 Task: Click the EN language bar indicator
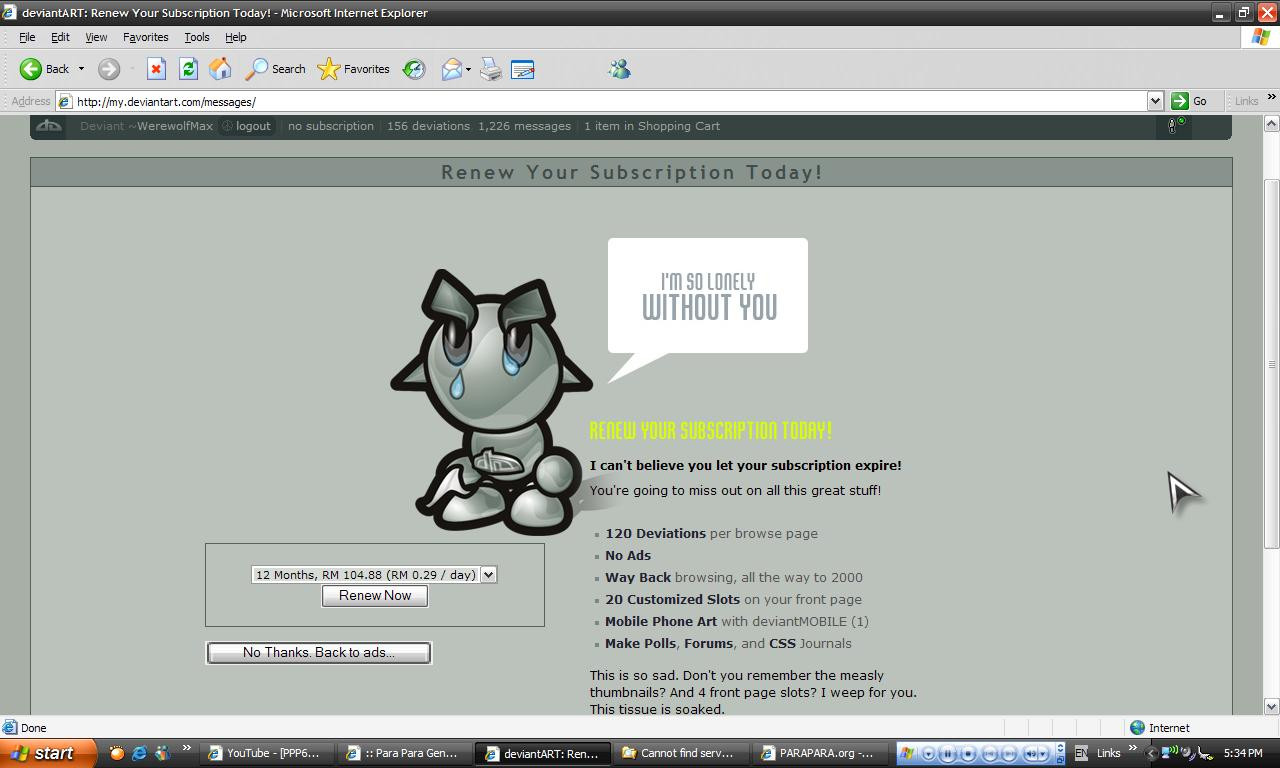click(x=1081, y=753)
